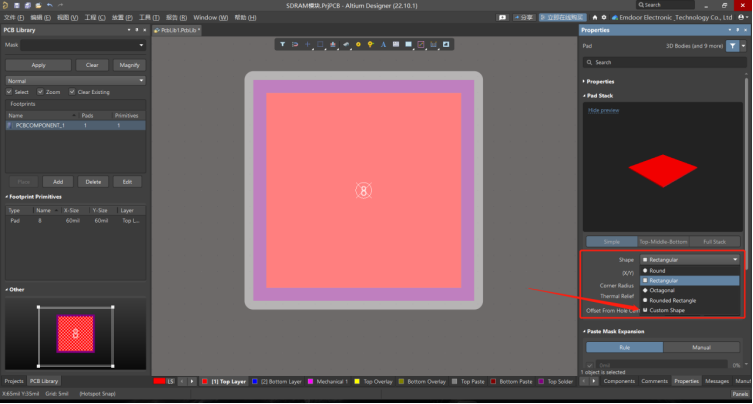Screen dimensions: 753x404
Task: Click the blue filter button in Properties panel
Action: [732, 46]
